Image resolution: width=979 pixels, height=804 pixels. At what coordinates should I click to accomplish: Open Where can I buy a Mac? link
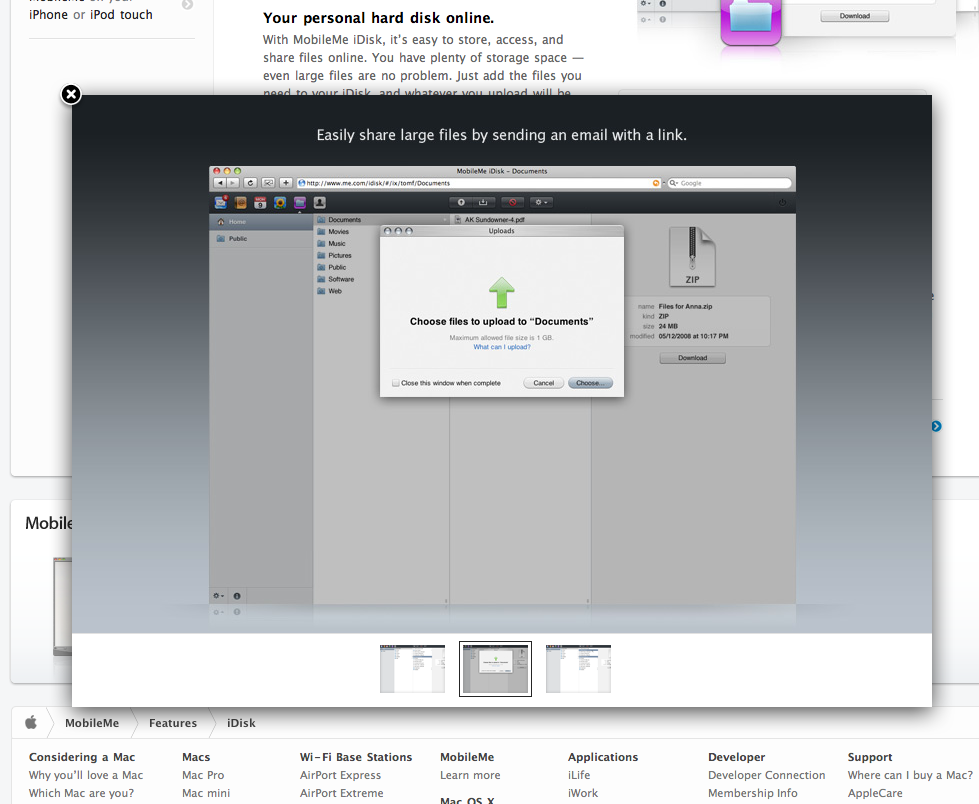tap(910, 775)
